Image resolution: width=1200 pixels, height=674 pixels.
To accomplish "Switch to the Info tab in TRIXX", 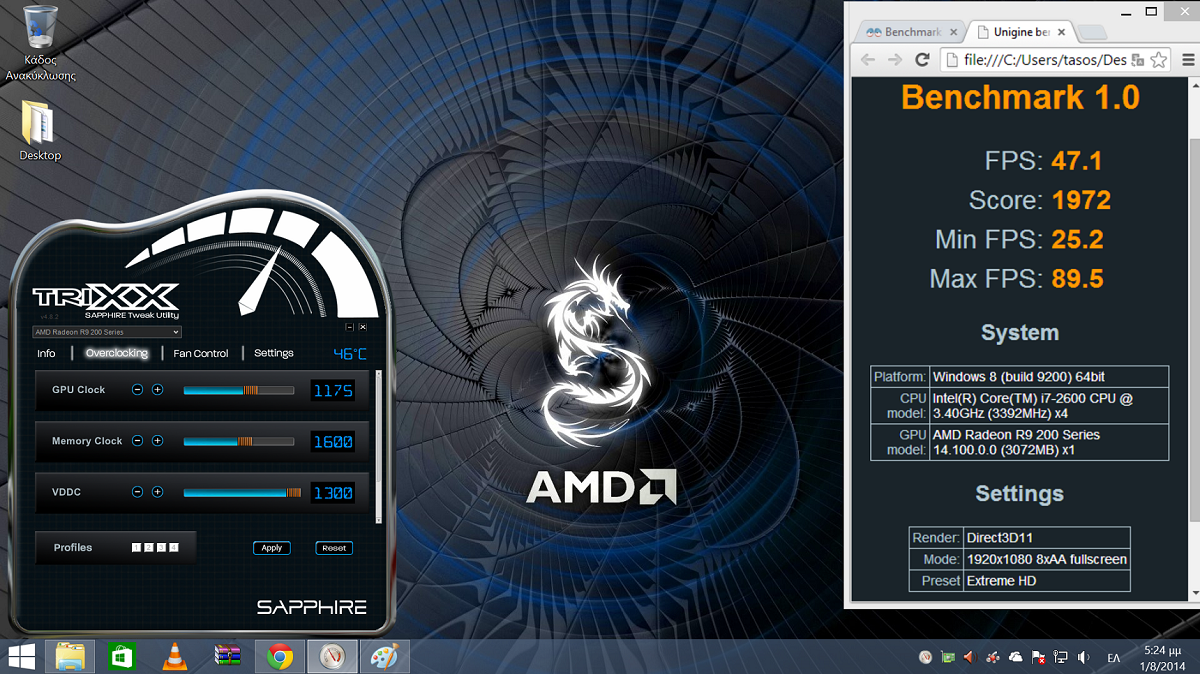I will 46,353.
